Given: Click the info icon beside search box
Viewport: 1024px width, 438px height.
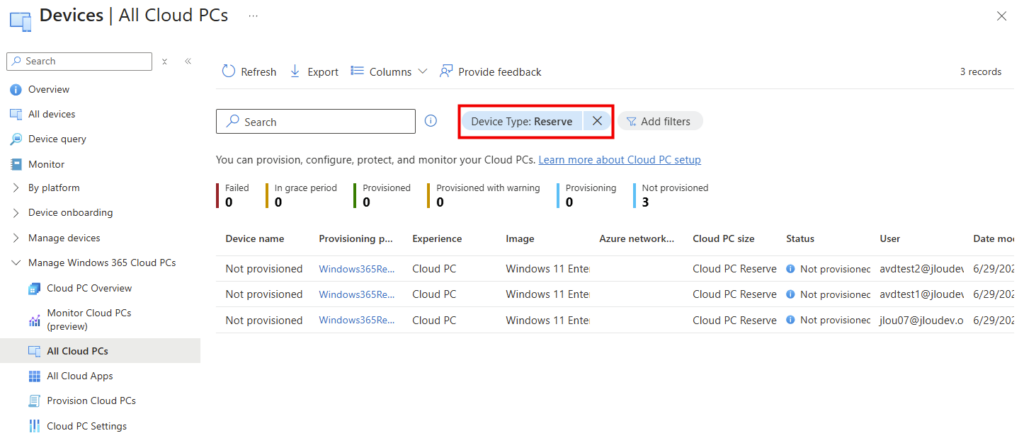Looking at the screenshot, I should point(430,121).
